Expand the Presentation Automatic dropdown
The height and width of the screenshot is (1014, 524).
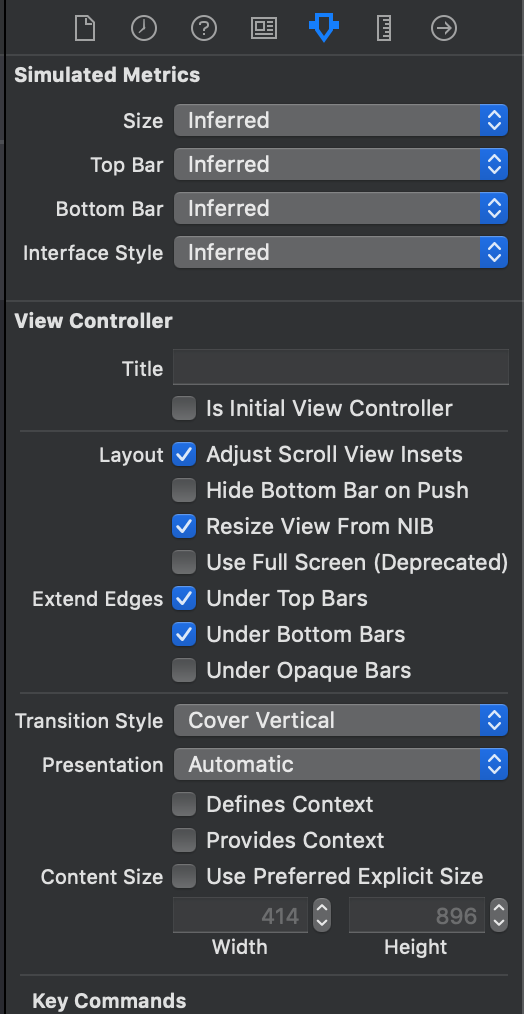(341, 764)
